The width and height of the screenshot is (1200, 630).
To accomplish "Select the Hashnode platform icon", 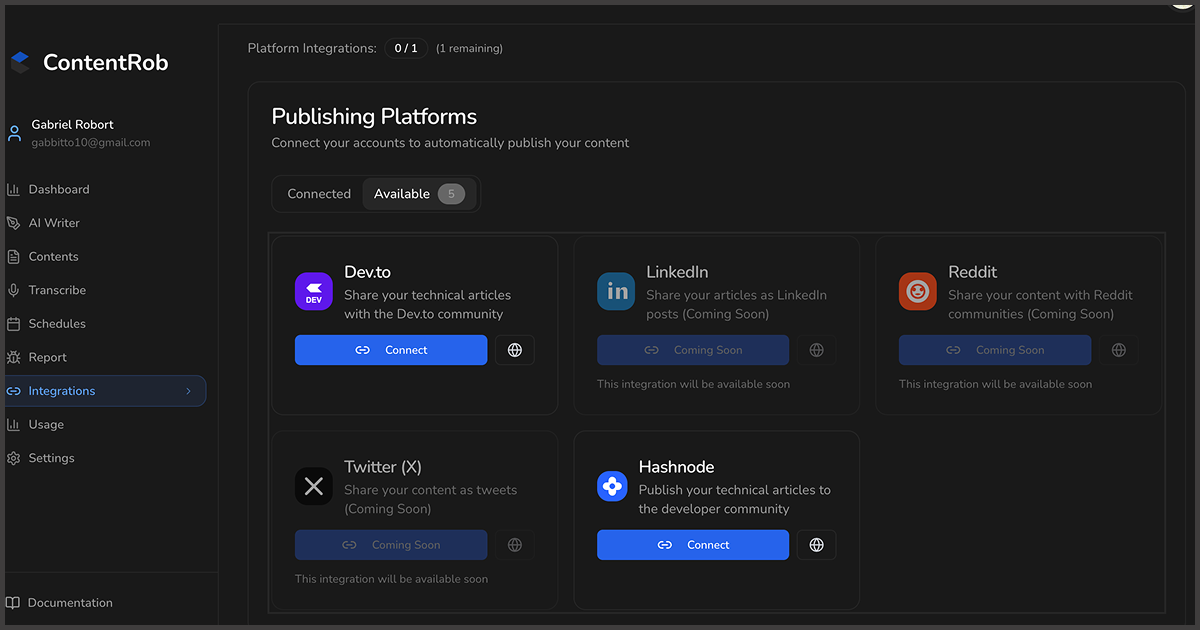I will point(612,486).
